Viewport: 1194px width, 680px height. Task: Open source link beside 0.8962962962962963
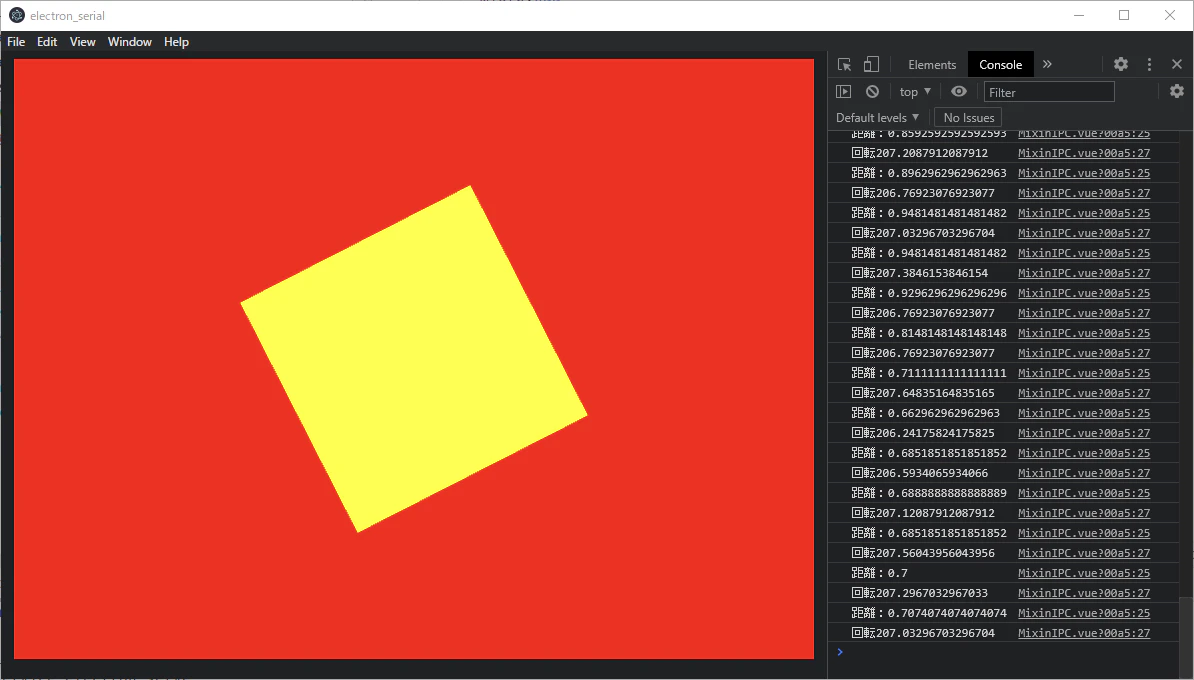pyautogui.click(x=1084, y=173)
